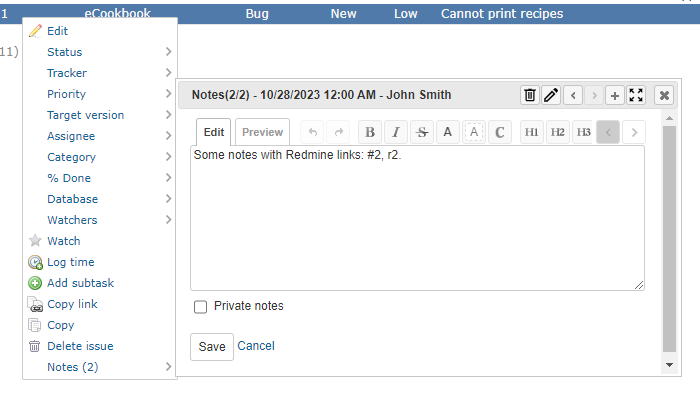Click the trash icon in notes header

[x=530, y=95]
